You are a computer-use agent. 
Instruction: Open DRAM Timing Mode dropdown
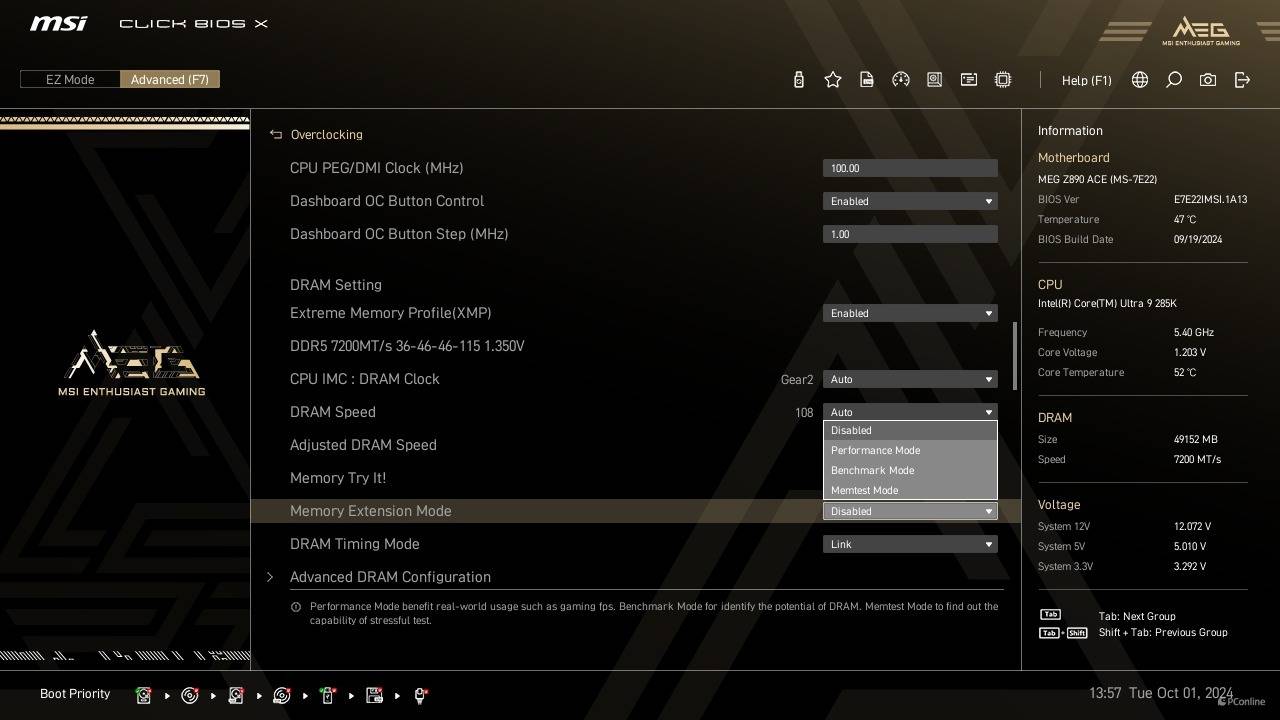[x=909, y=544]
